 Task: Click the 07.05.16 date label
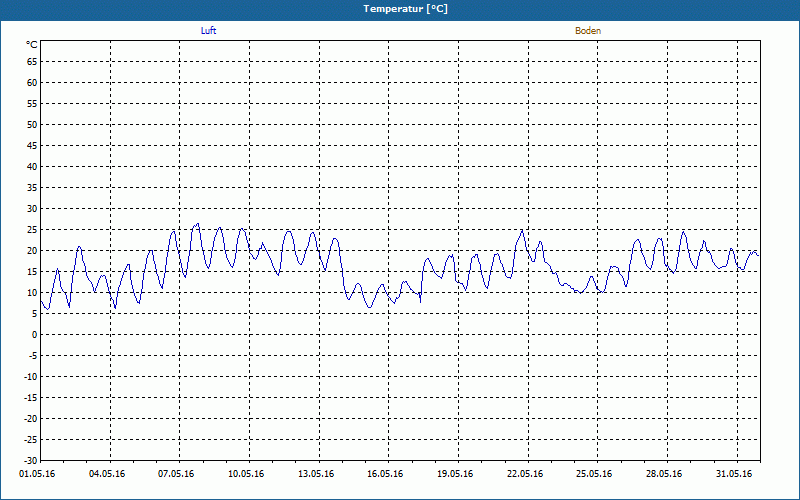point(176,474)
